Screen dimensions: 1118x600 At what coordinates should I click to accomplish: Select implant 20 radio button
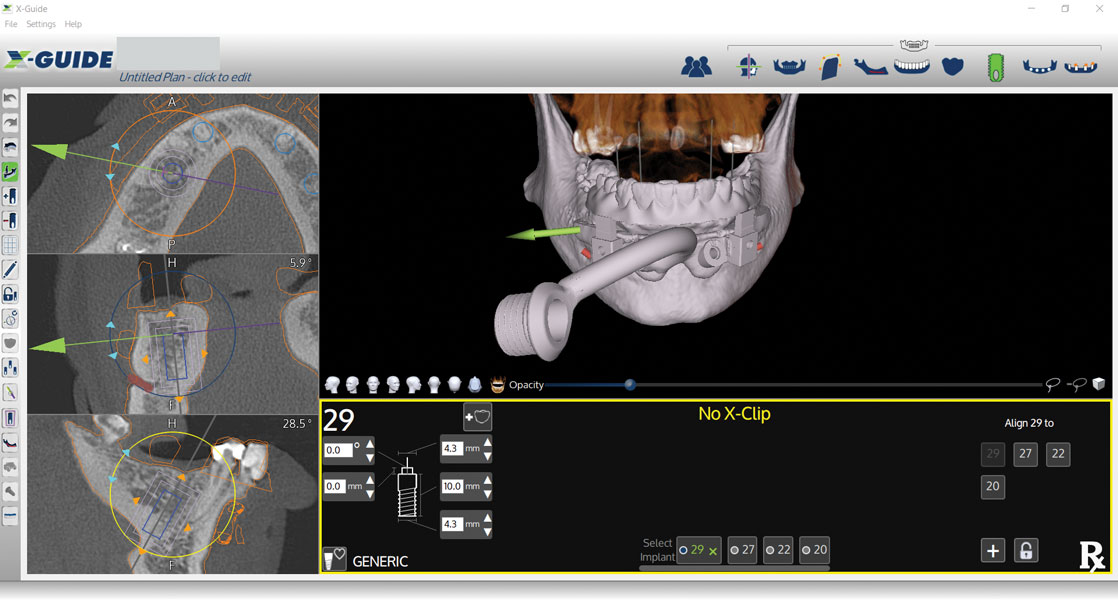pyautogui.click(x=814, y=550)
